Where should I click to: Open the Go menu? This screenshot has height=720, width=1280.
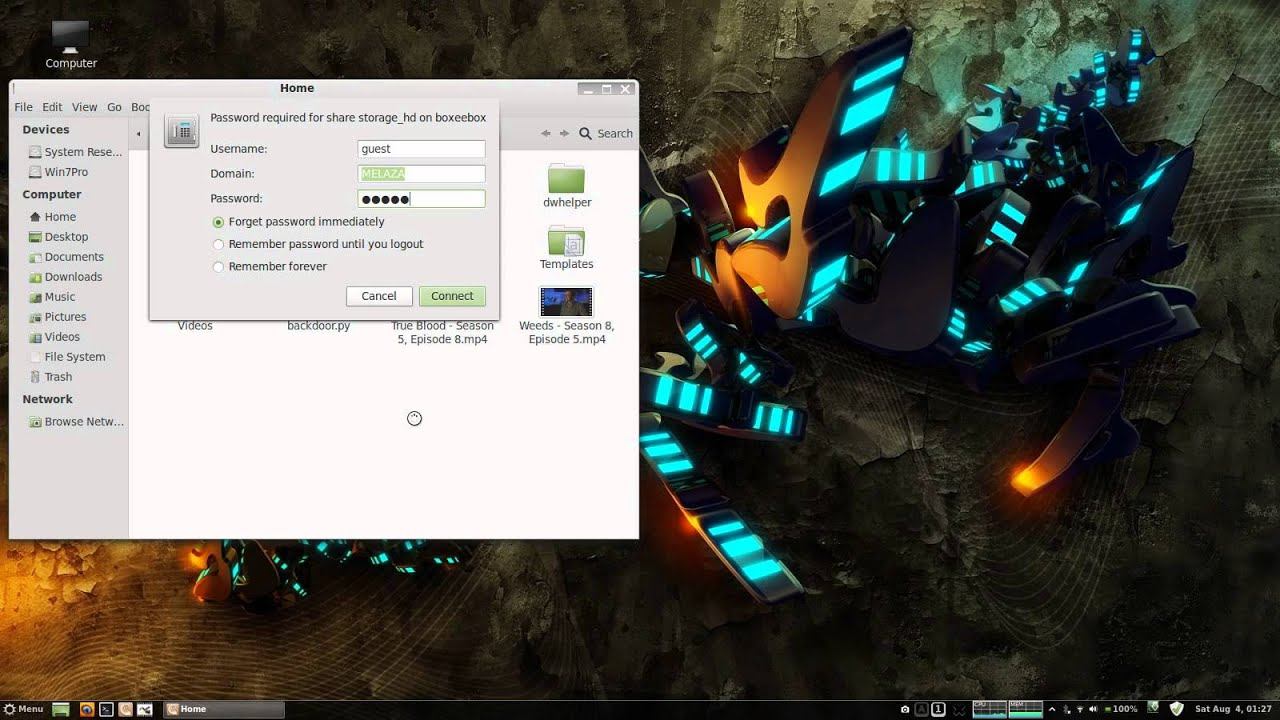tap(114, 107)
